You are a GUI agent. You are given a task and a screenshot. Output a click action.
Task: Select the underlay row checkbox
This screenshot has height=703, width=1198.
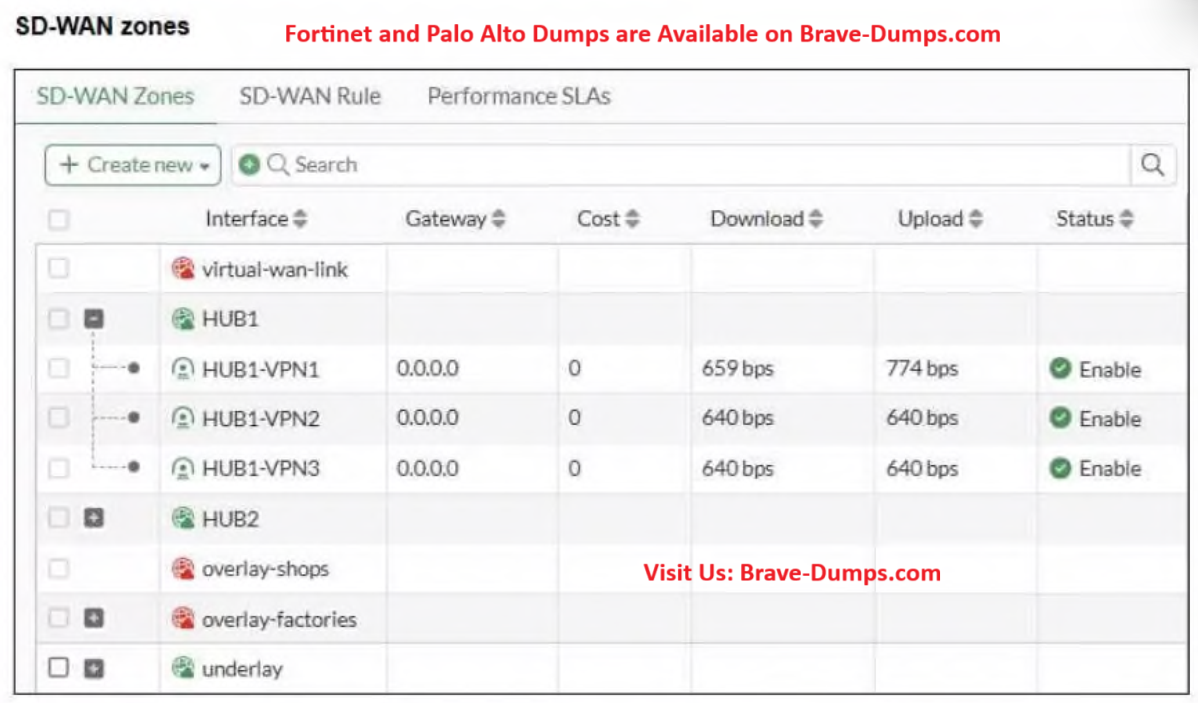click(x=59, y=669)
